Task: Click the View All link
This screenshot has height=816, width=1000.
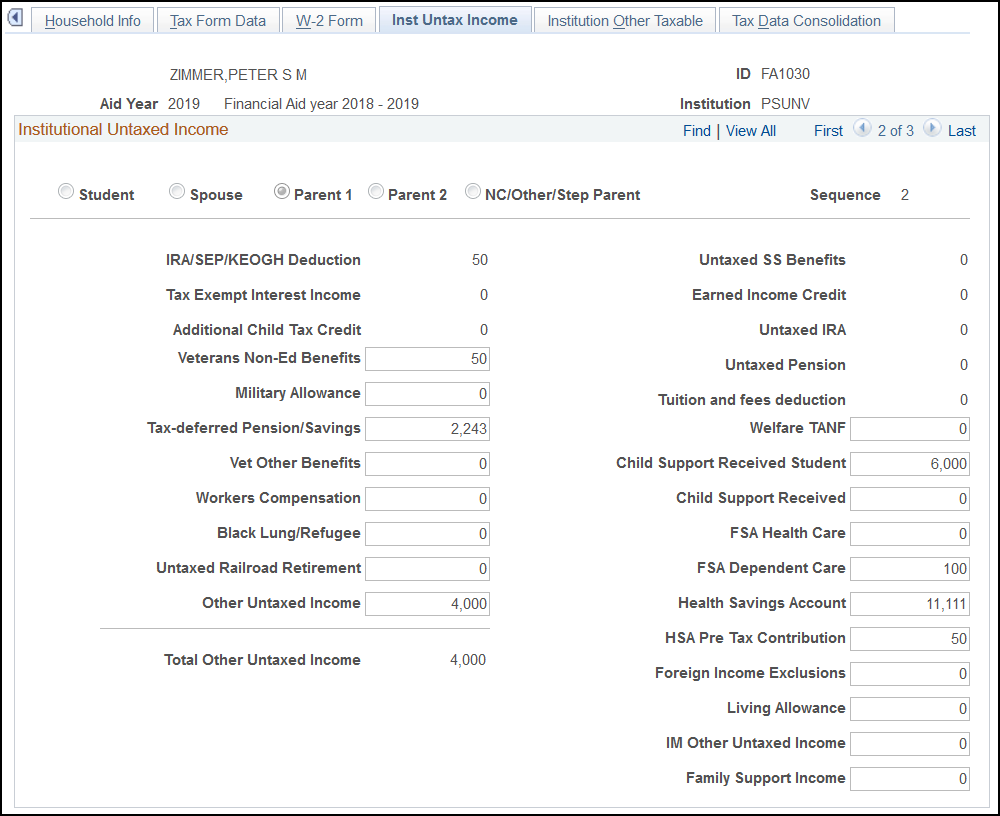Action: pos(750,130)
